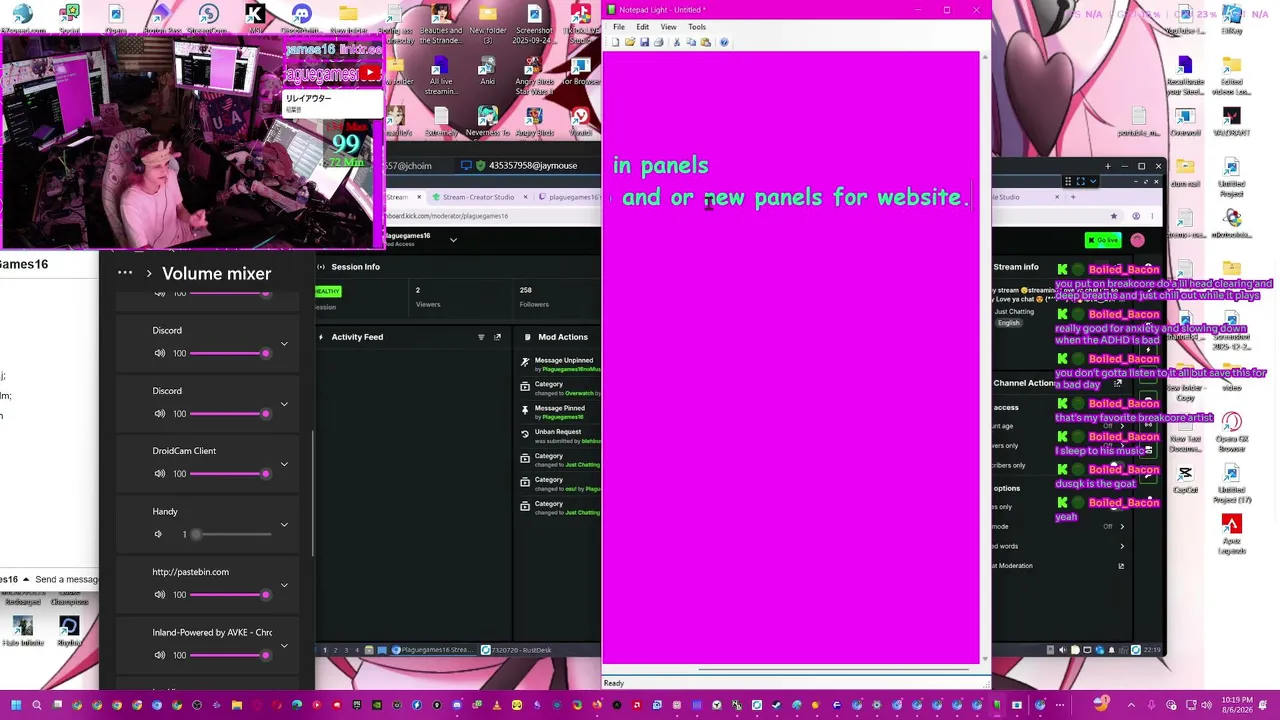Expand Handy volume options
The width and height of the screenshot is (1280, 720).
pos(284,525)
